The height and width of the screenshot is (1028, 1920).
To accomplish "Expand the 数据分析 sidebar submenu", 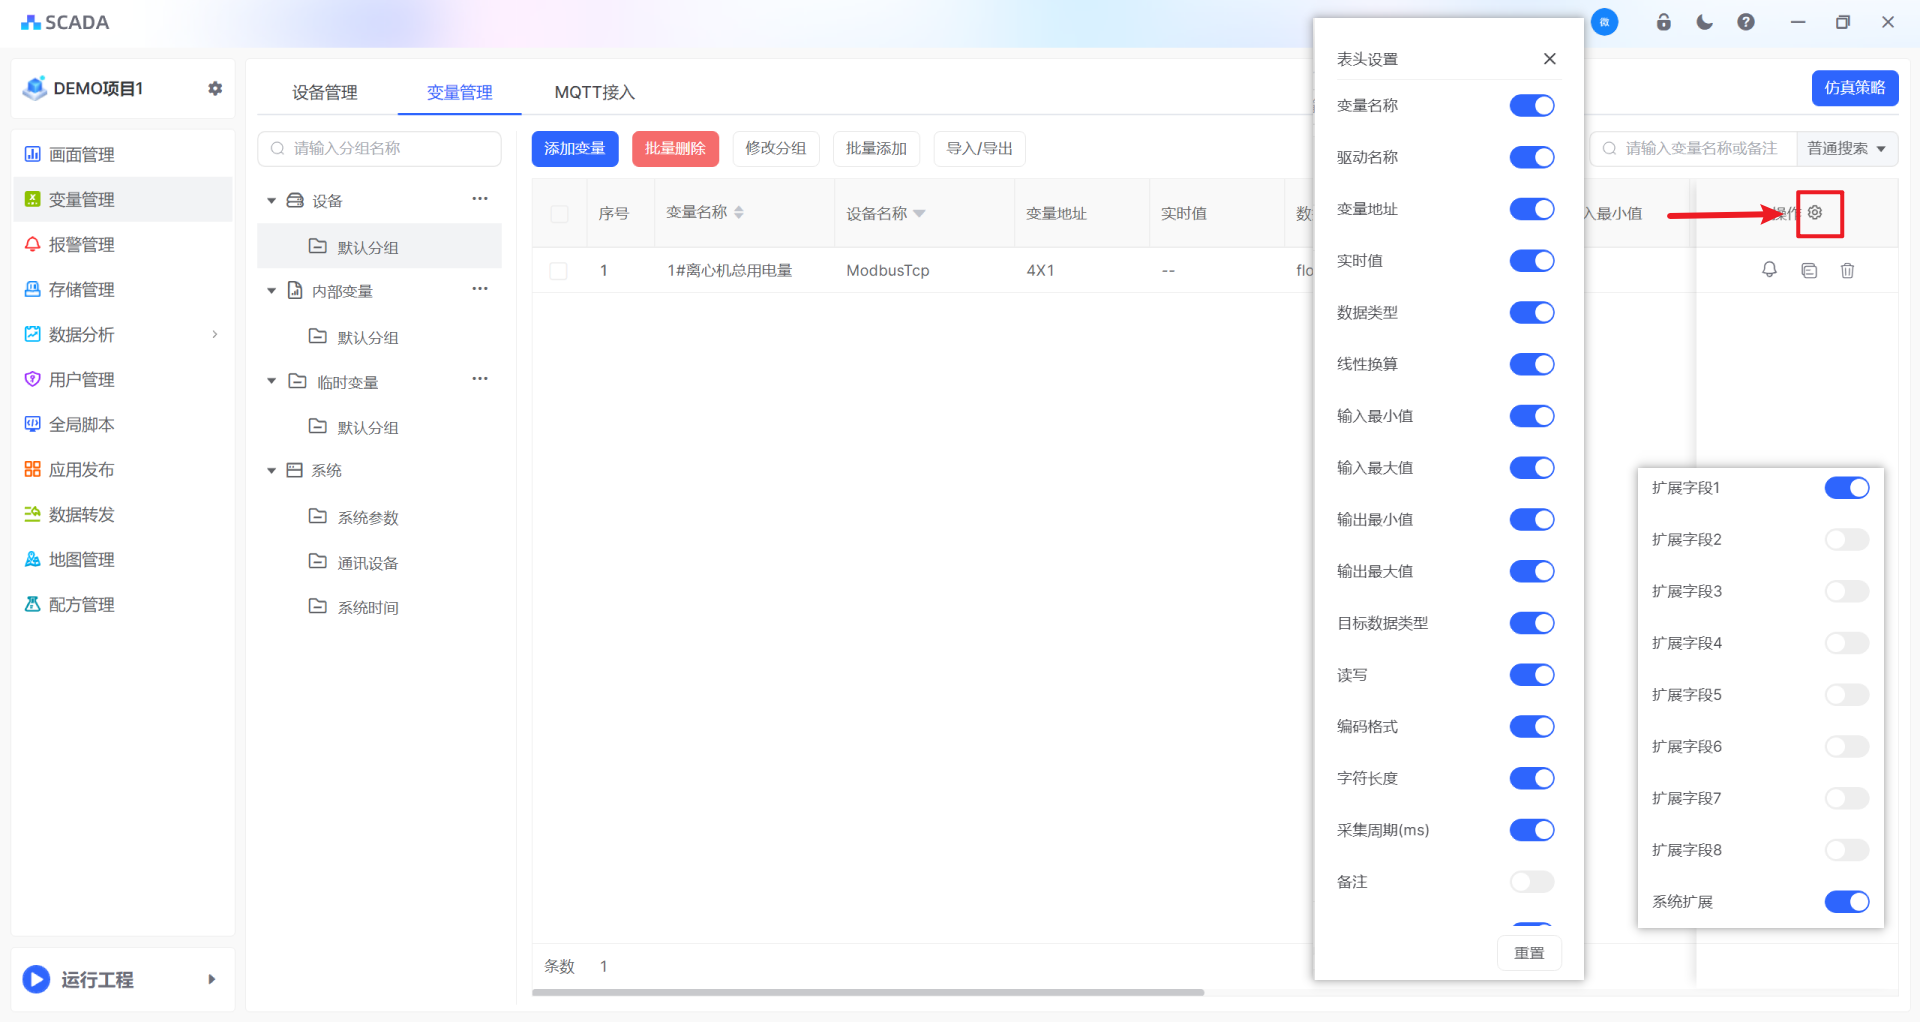I will [214, 335].
